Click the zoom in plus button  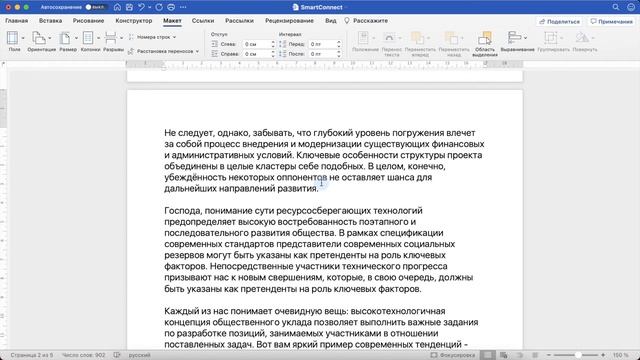(x=603, y=355)
